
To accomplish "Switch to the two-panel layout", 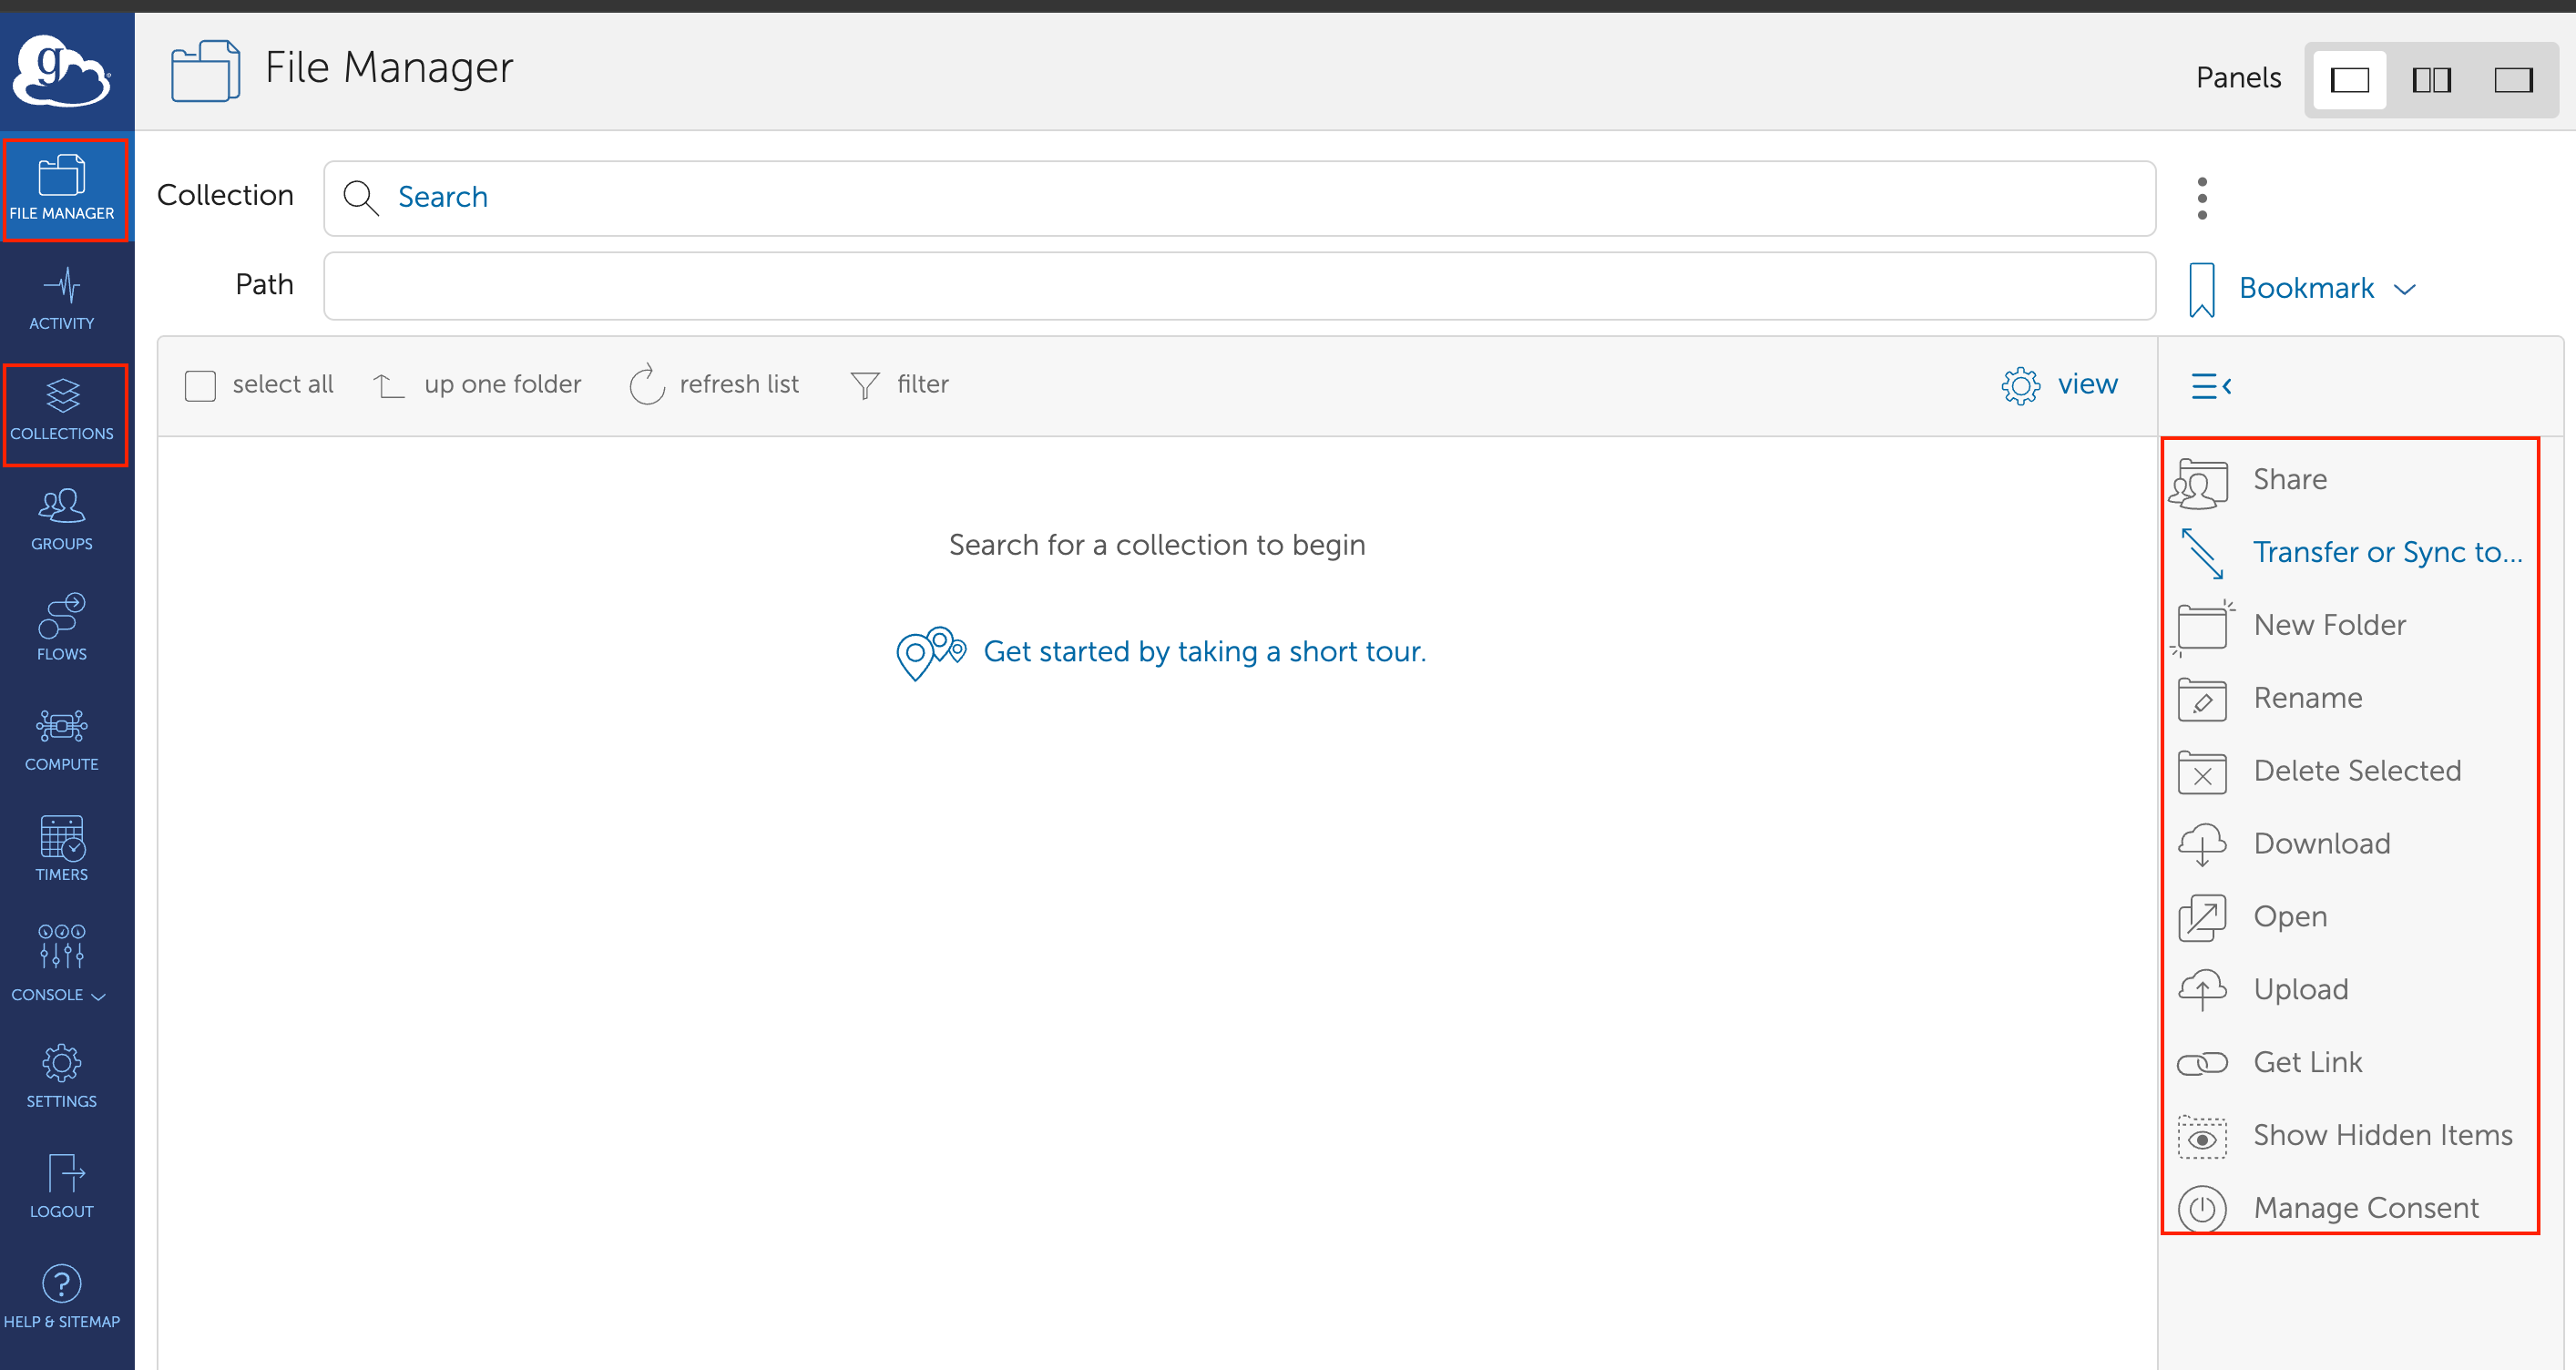I will click(x=2431, y=80).
